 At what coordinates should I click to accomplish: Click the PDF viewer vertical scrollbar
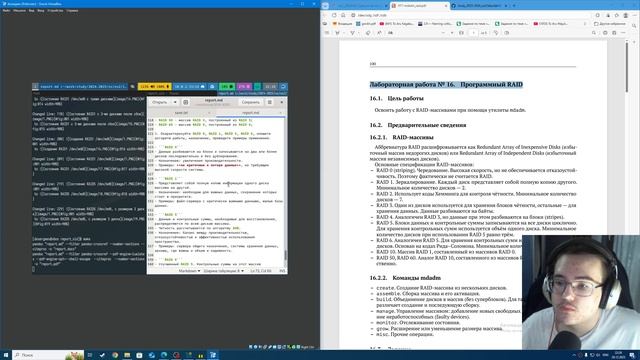click(627, 67)
